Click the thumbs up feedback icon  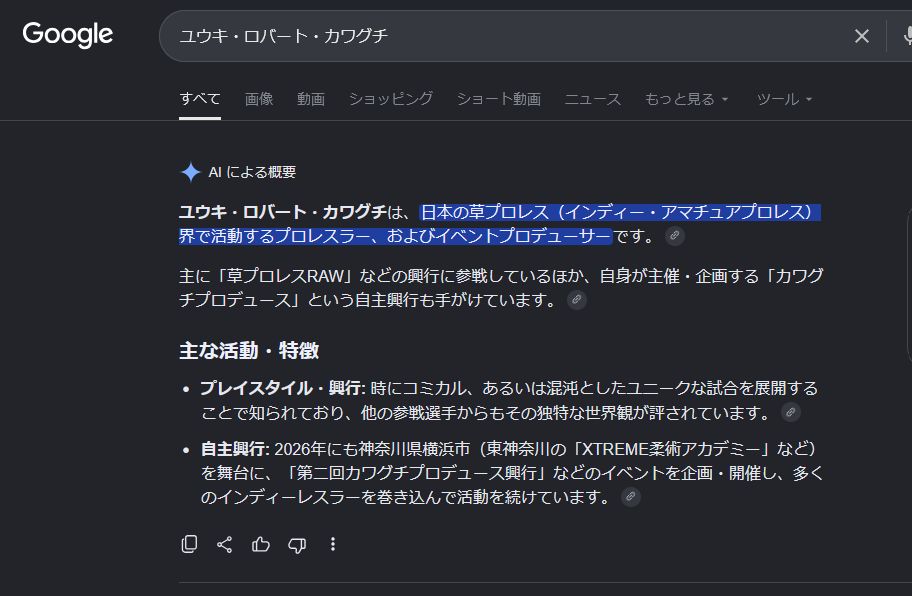[x=261, y=544]
